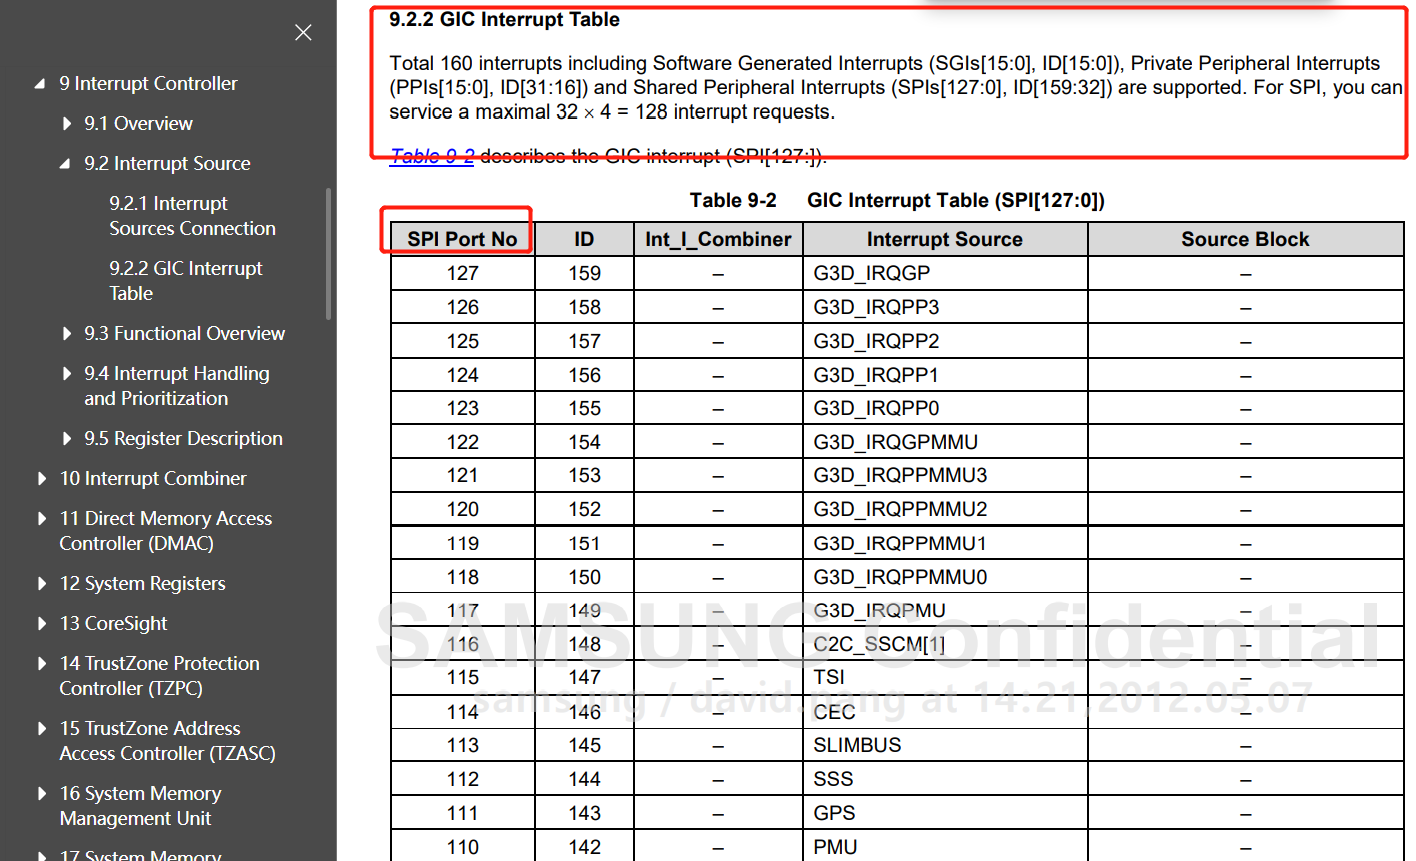Click the SPI Port No column header

(x=461, y=239)
